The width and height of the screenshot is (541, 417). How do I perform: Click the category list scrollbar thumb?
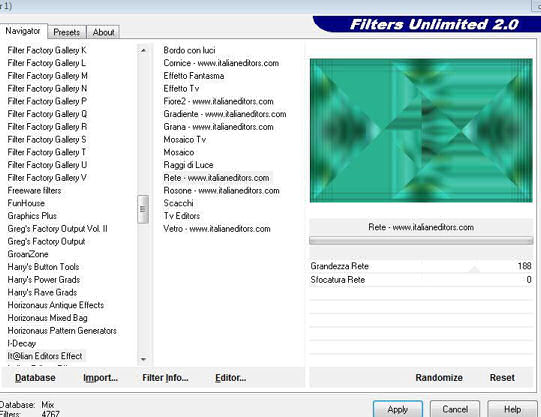(143, 209)
